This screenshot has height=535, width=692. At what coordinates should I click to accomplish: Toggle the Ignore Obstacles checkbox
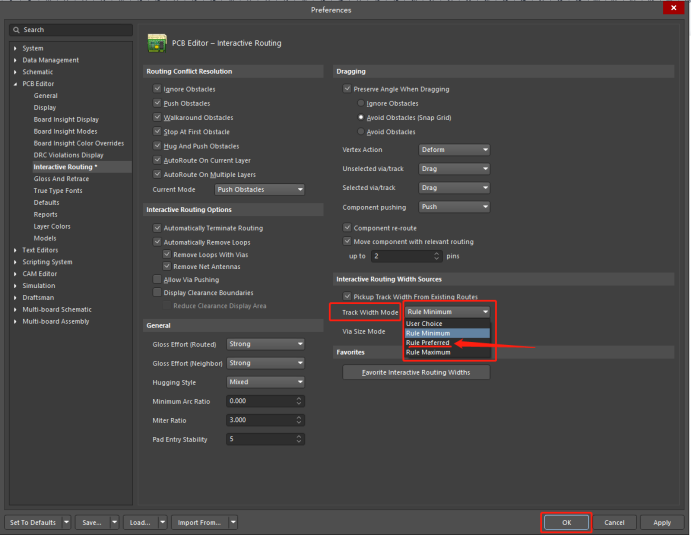pos(157,89)
